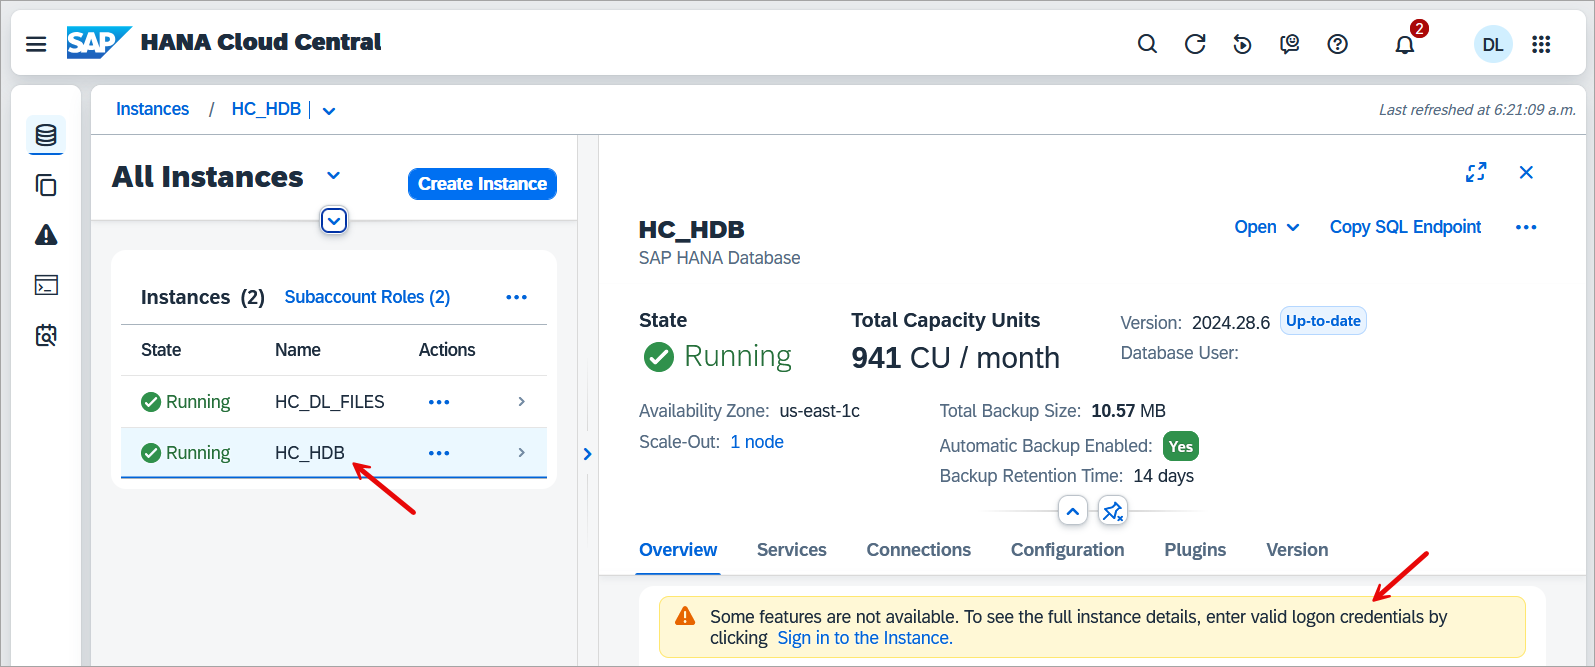Open the feedback headset icon

pyautogui.click(x=1290, y=44)
